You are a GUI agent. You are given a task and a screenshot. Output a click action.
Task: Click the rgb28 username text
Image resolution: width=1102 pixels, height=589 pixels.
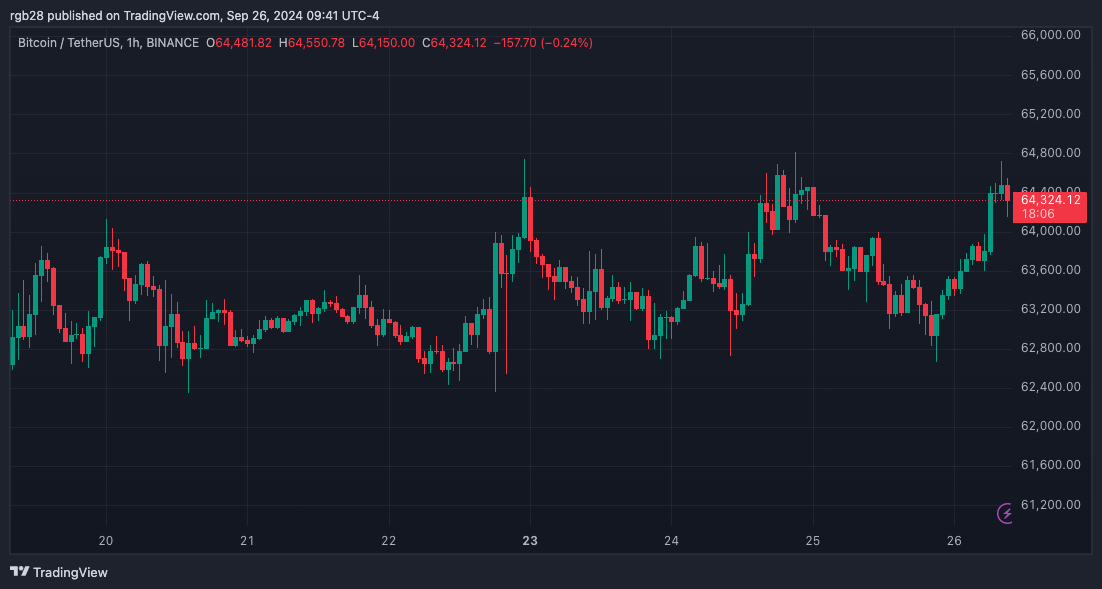26,15
